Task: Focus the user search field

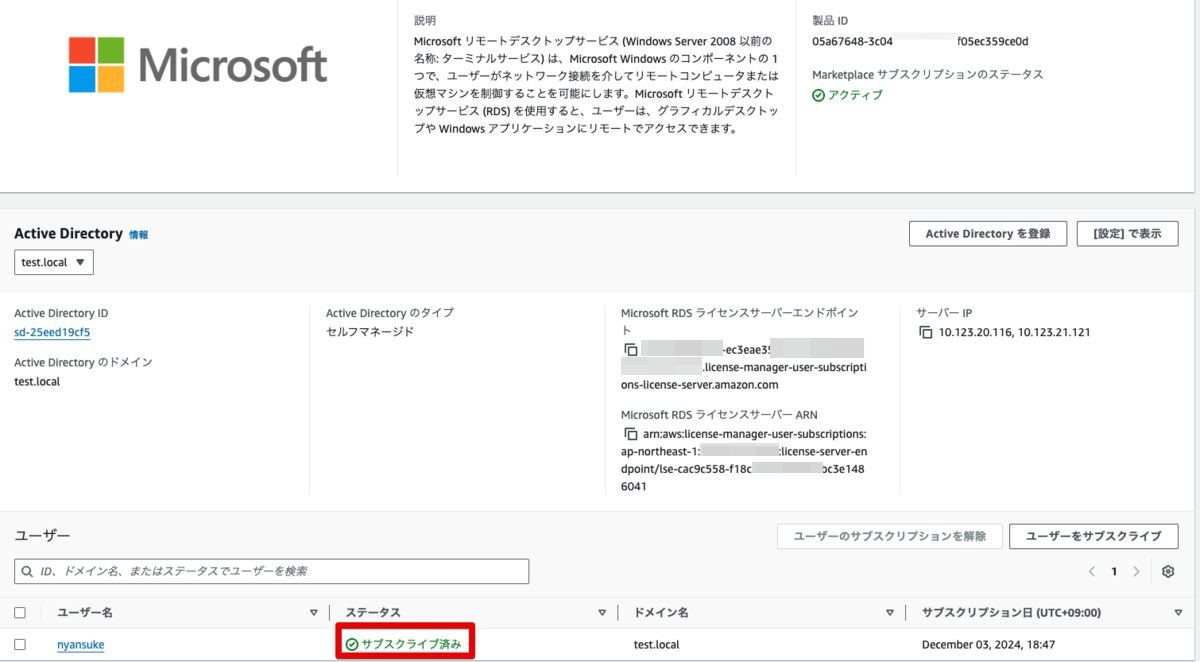Action: click(x=272, y=571)
